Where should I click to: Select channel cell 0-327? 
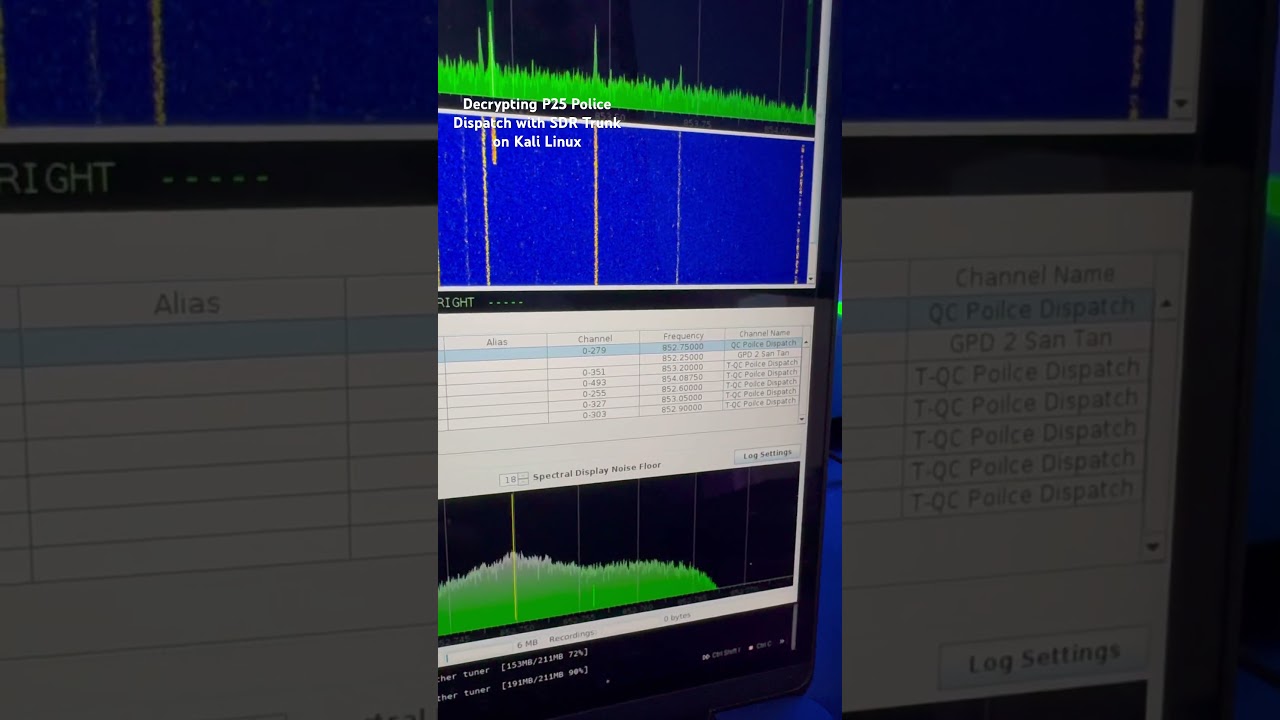594,404
